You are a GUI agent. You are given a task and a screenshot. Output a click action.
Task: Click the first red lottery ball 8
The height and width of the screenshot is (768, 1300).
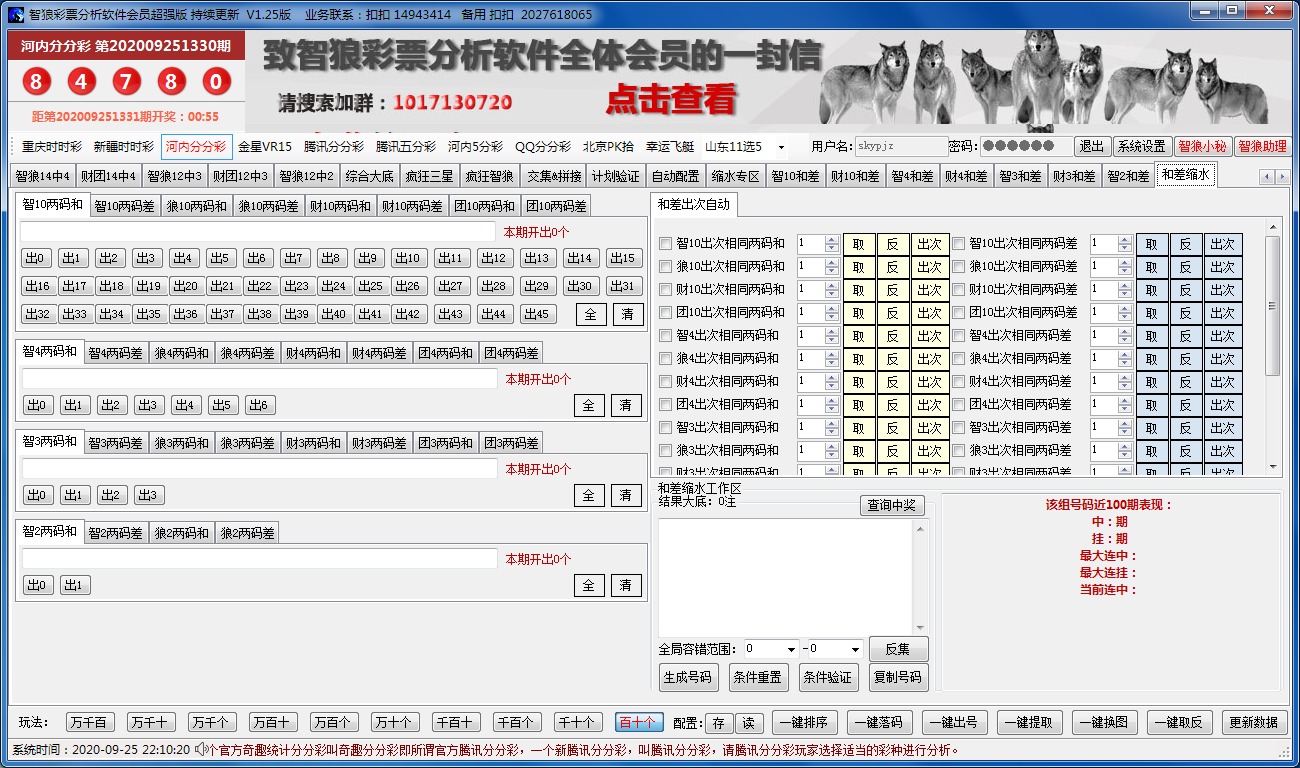tap(35, 81)
